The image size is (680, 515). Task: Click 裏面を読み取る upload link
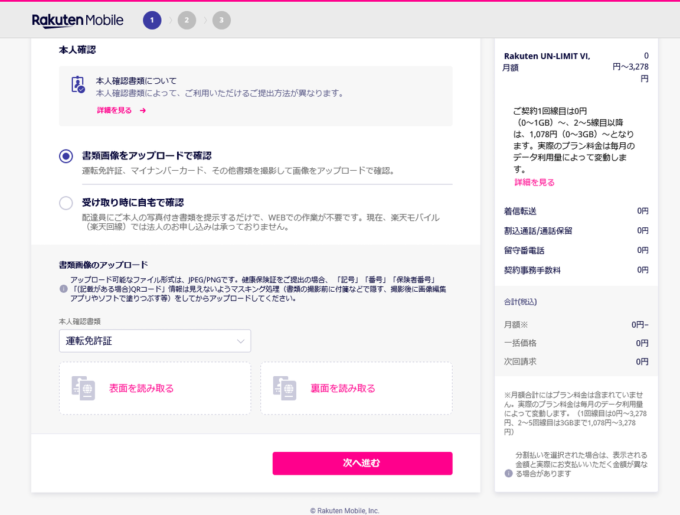pyautogui.click(x=343, y=388)
